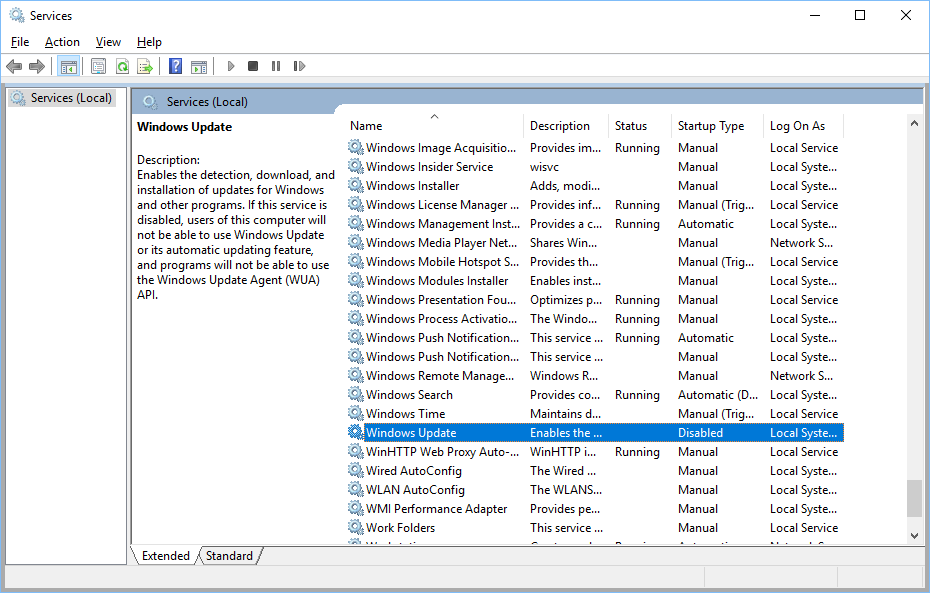Click the gear icon beside Windows Update

pos(355,432)
